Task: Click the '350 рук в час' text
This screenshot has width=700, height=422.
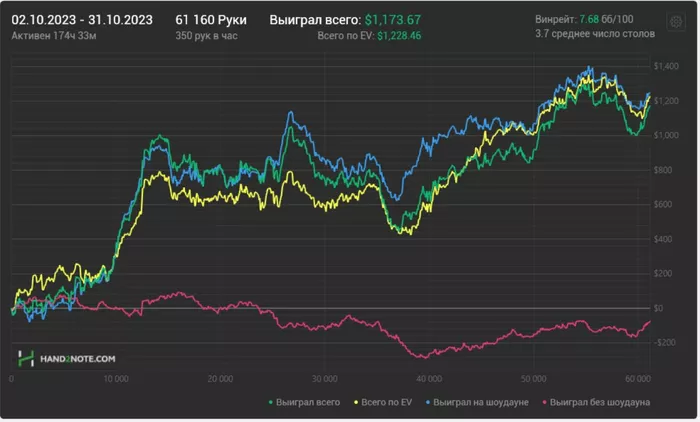Action: point(206,36)
